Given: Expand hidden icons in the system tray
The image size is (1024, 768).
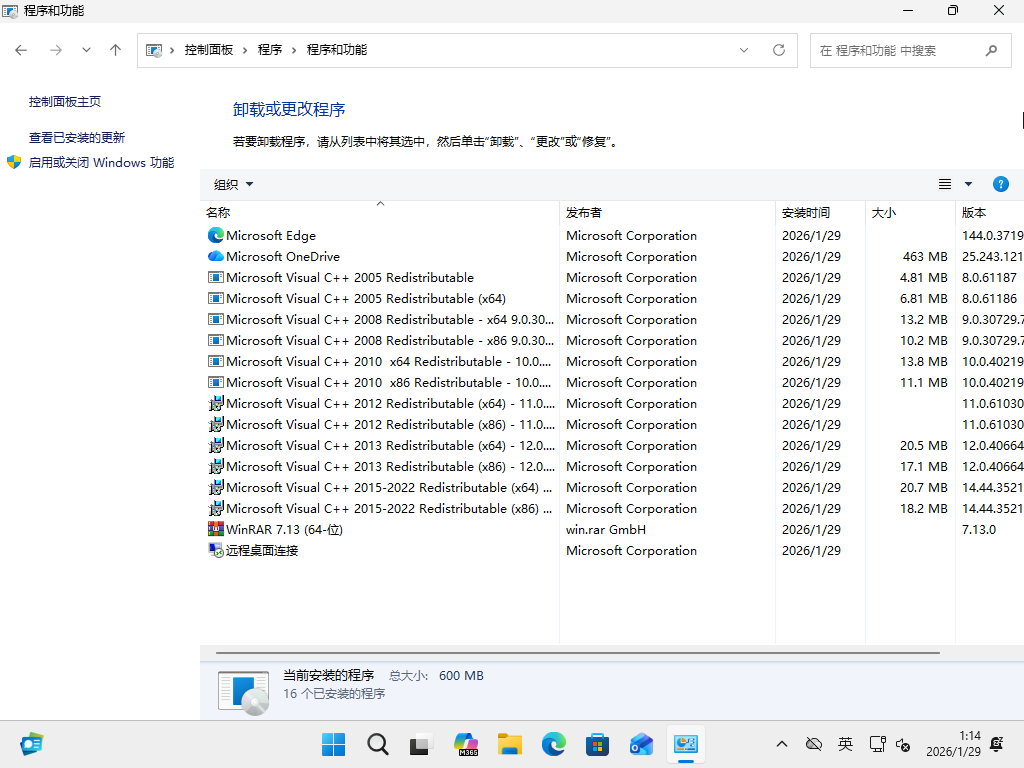Looking at the screenshot, I should 781,744.
